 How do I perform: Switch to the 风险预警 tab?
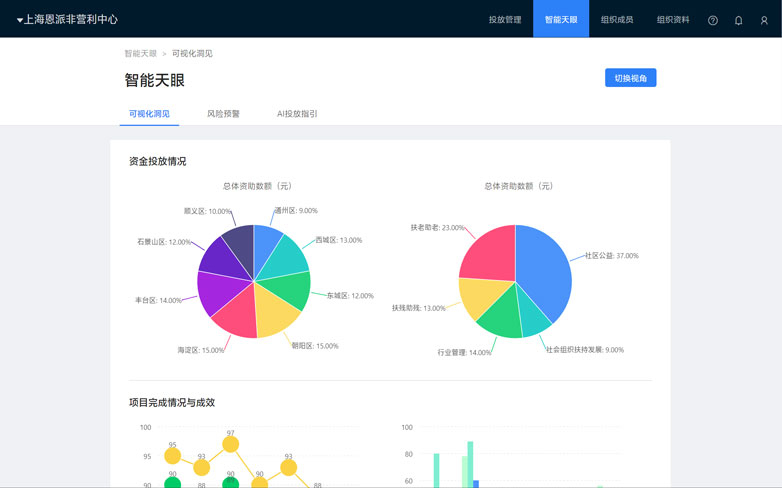point(223,114)
